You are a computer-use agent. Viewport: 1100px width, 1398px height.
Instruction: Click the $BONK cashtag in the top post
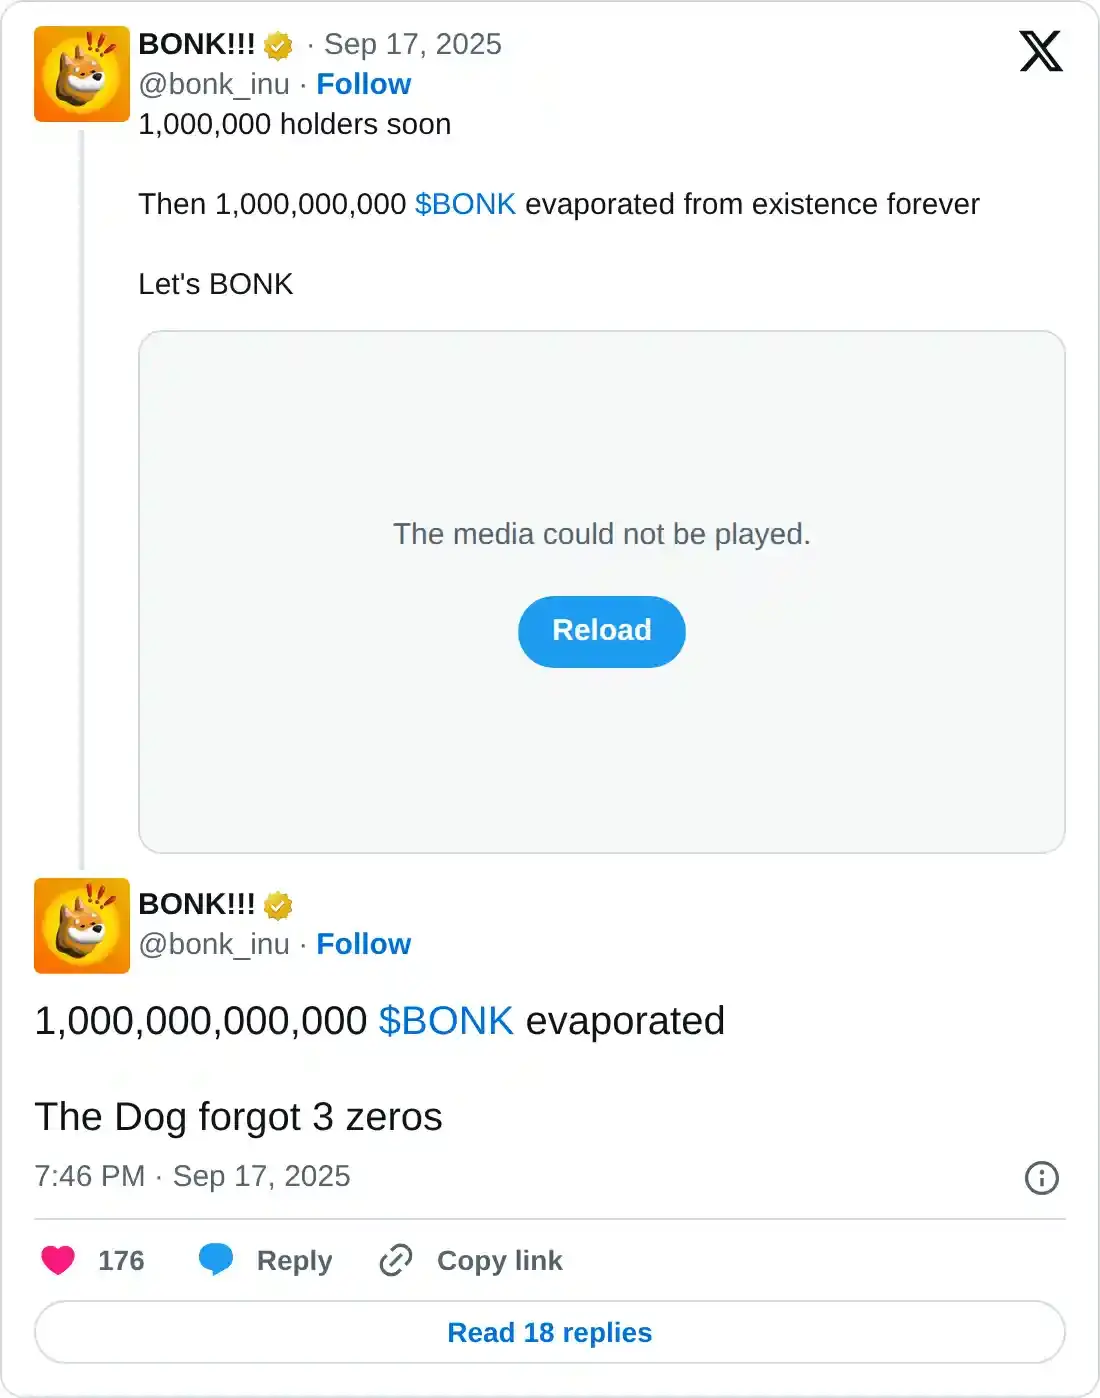[465, 204]
